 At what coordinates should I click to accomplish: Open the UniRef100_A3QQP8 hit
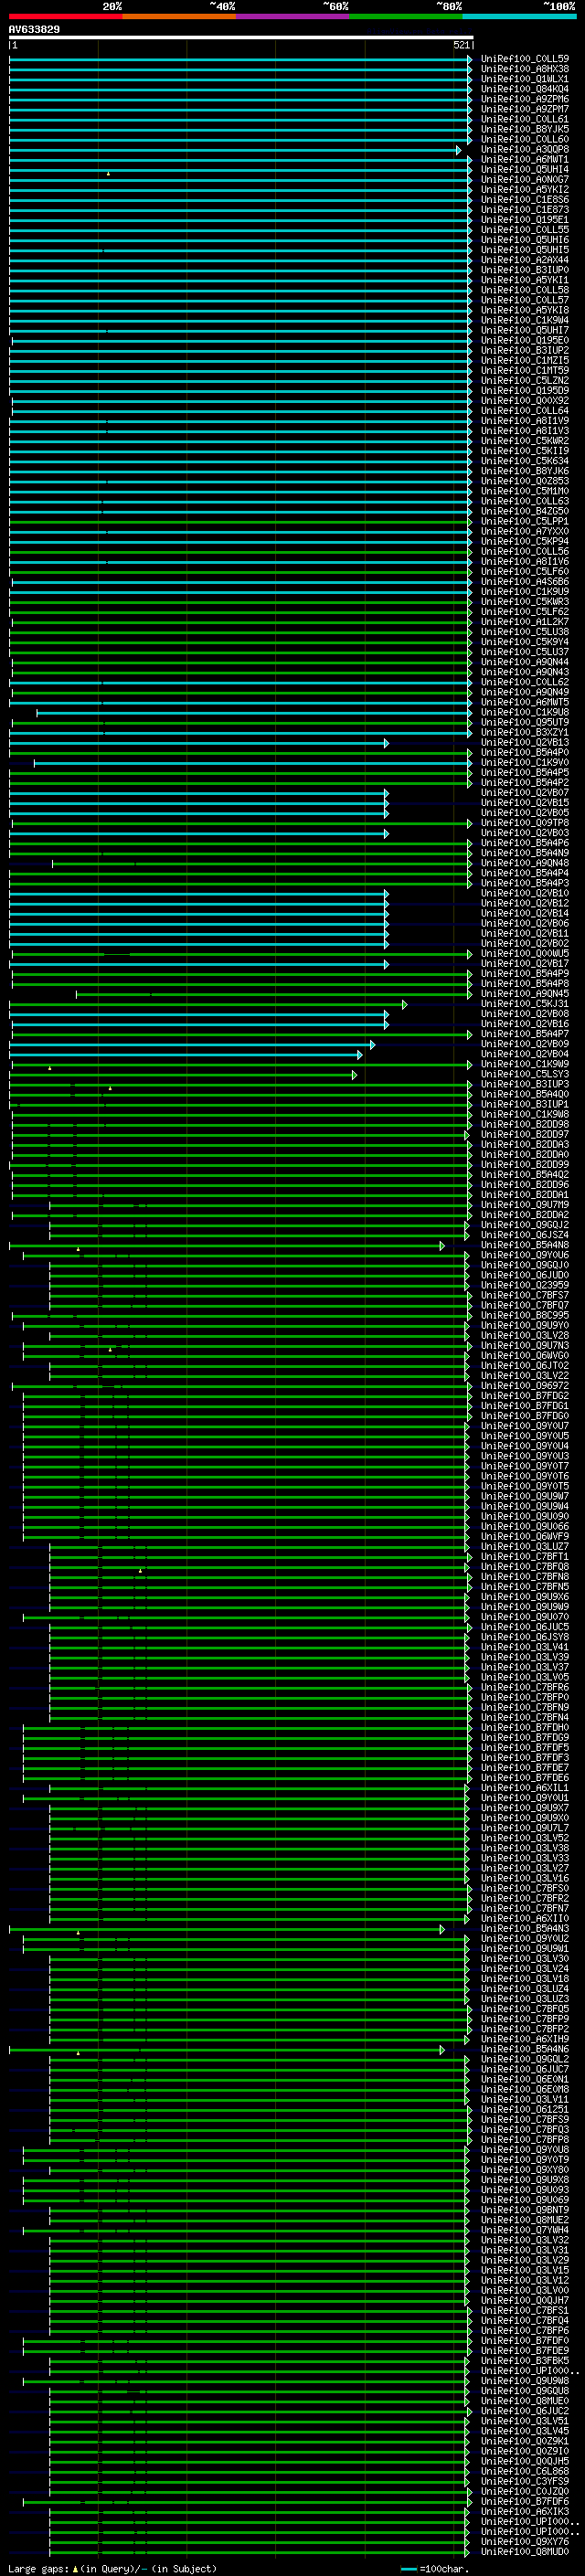click(524, 149)
